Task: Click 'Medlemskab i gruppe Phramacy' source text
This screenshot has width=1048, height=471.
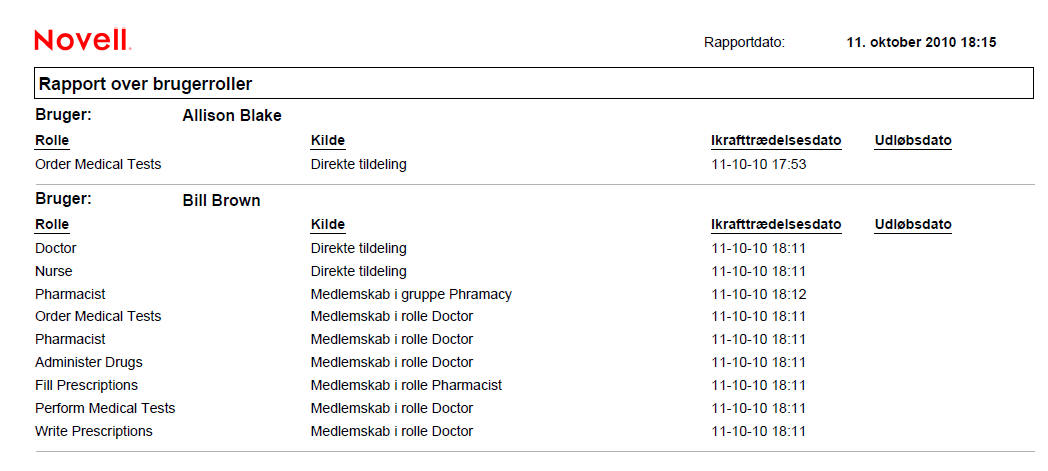Action: click(x=411, y=294)
